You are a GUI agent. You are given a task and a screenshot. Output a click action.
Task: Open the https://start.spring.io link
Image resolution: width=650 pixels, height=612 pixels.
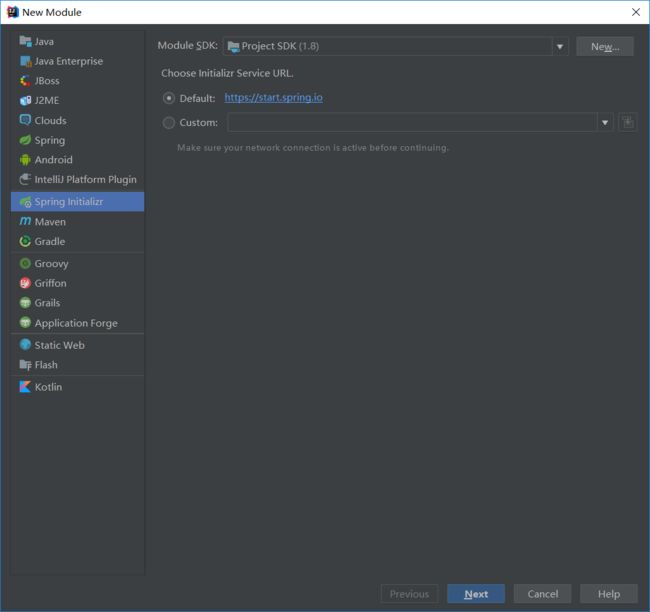tap(273, 98)
